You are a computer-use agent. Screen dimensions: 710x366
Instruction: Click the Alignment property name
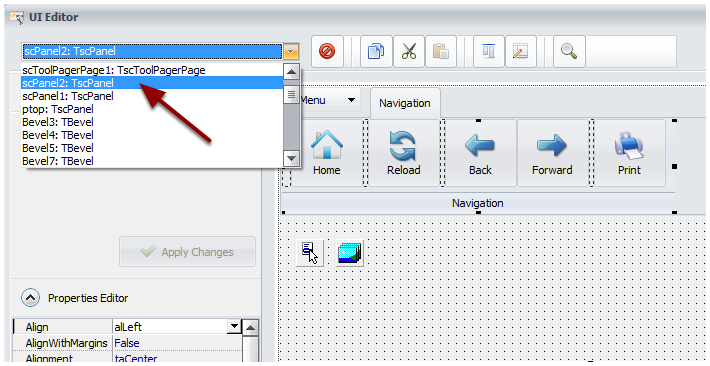click(x=49, y=358)
